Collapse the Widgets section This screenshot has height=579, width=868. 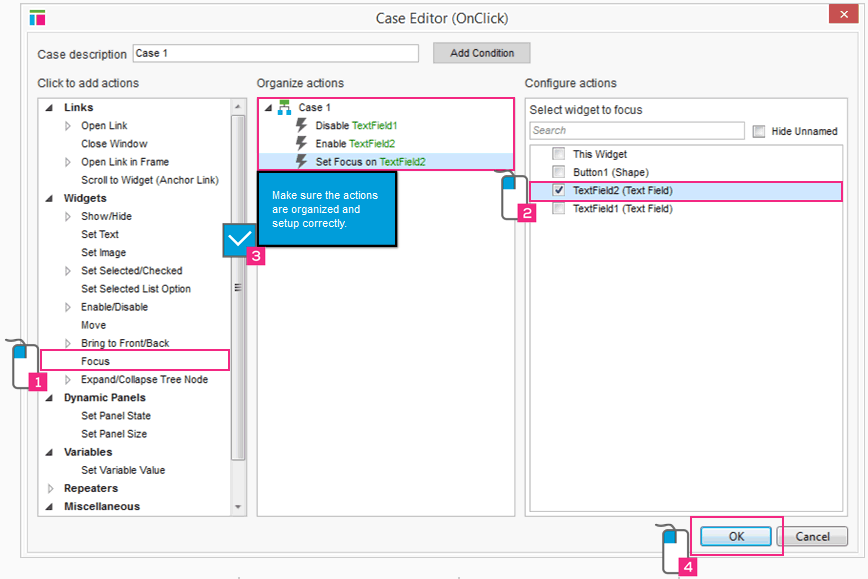(52, 198)
